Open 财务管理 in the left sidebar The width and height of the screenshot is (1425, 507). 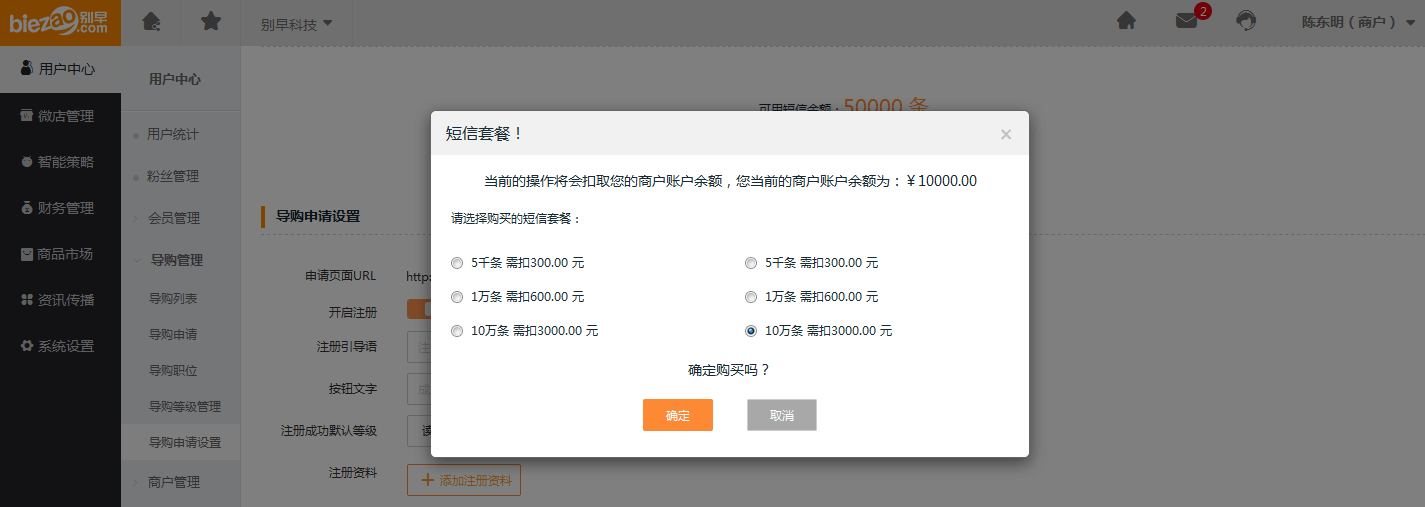(x=60, y=208)
